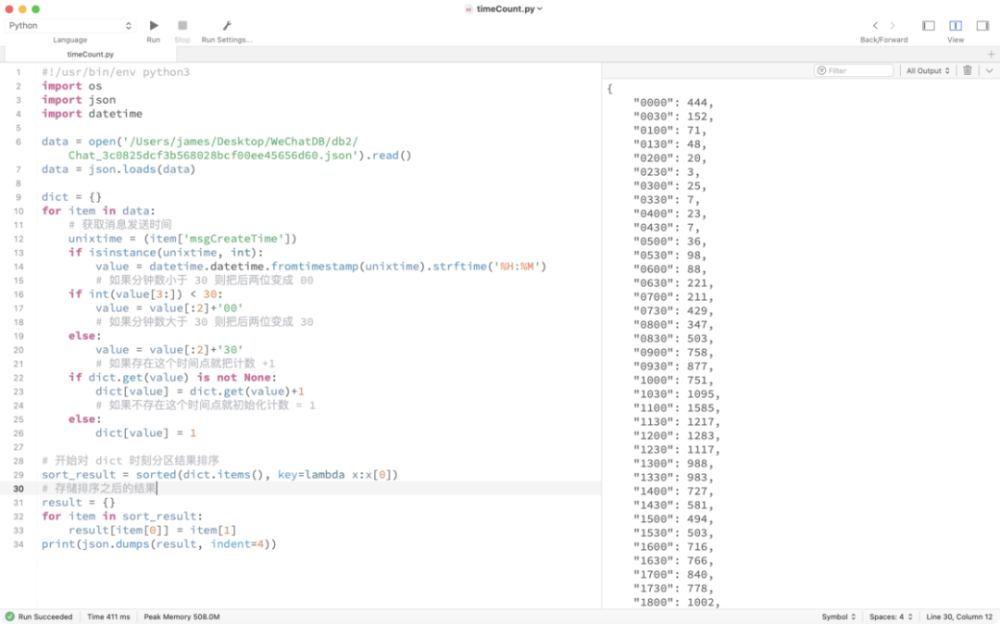Click output row "1100": 1585

[x=677, y=408]
